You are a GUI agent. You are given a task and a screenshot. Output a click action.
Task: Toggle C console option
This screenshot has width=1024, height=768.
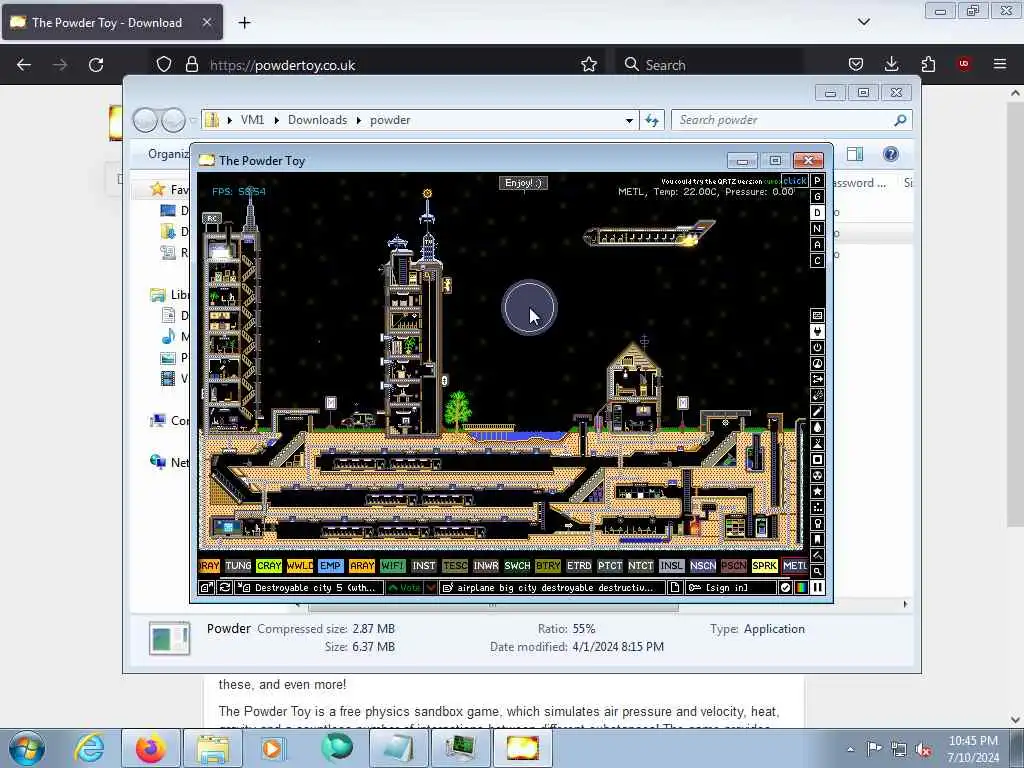tap(817, 261)
